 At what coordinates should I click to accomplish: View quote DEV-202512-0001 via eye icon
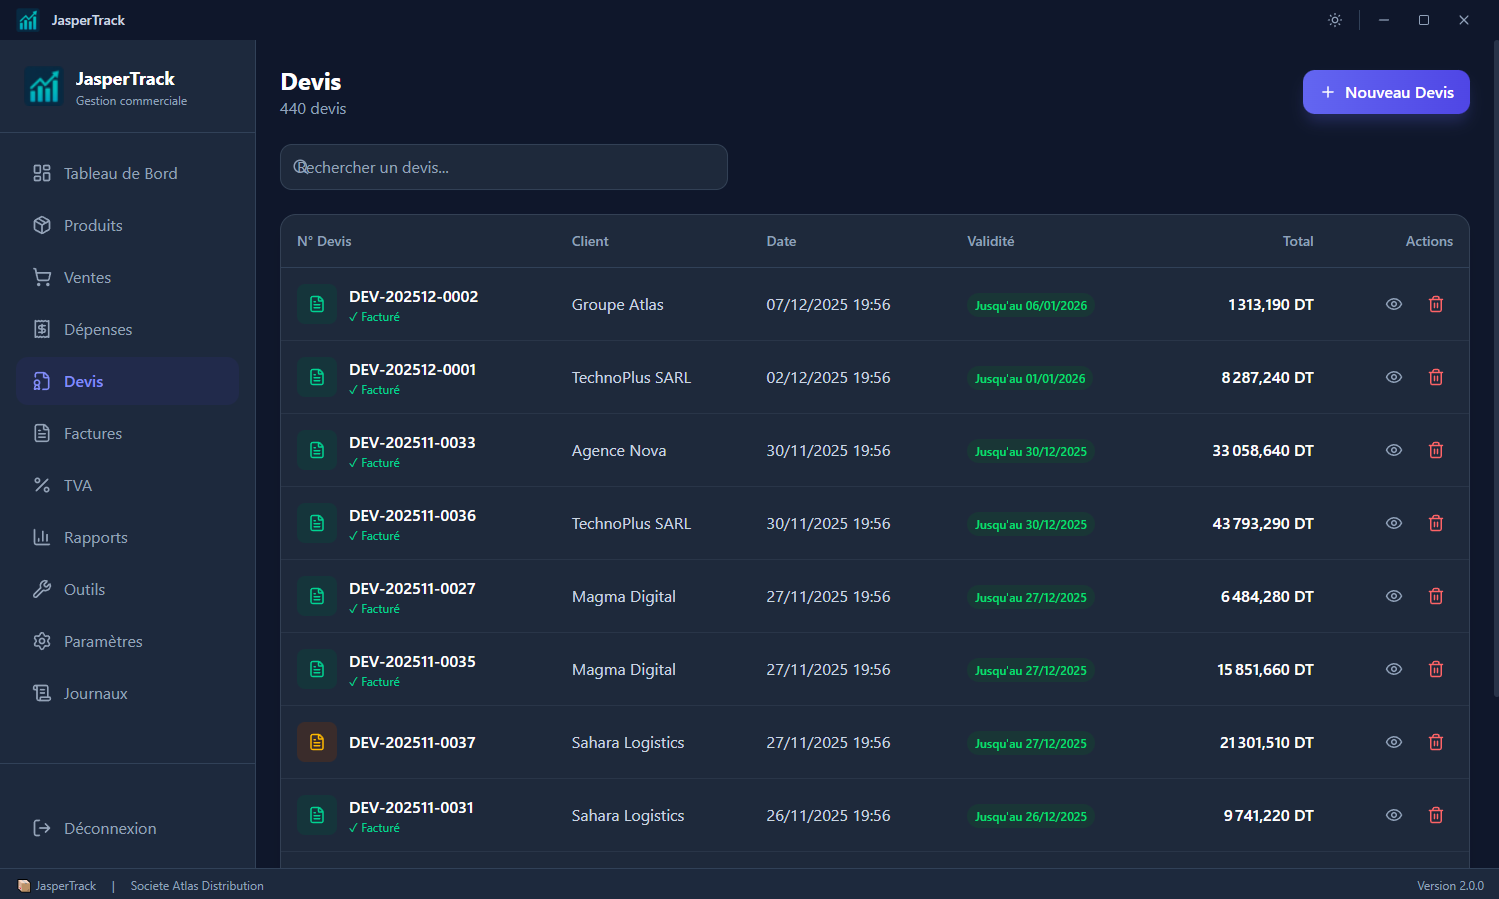pyautogui.click(x=1394, y=377)
